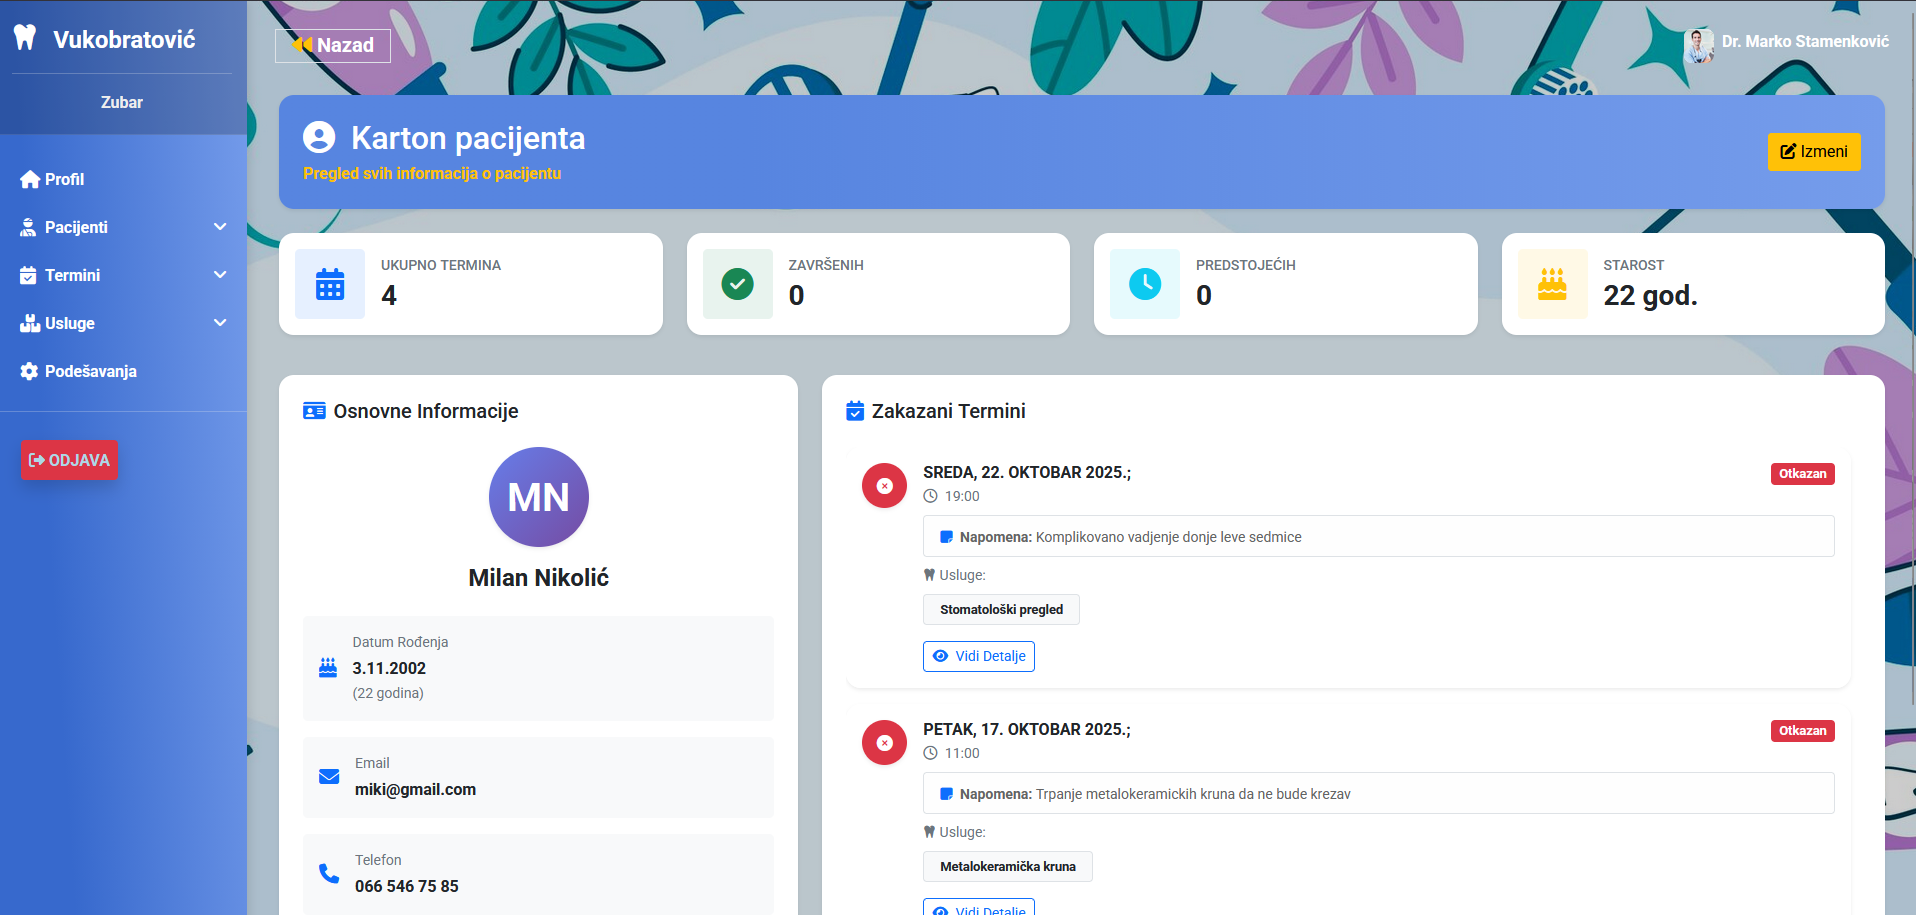Click the envelope icon next to Email
This screenshot has width=1916, height=915.
pos(329,777)
